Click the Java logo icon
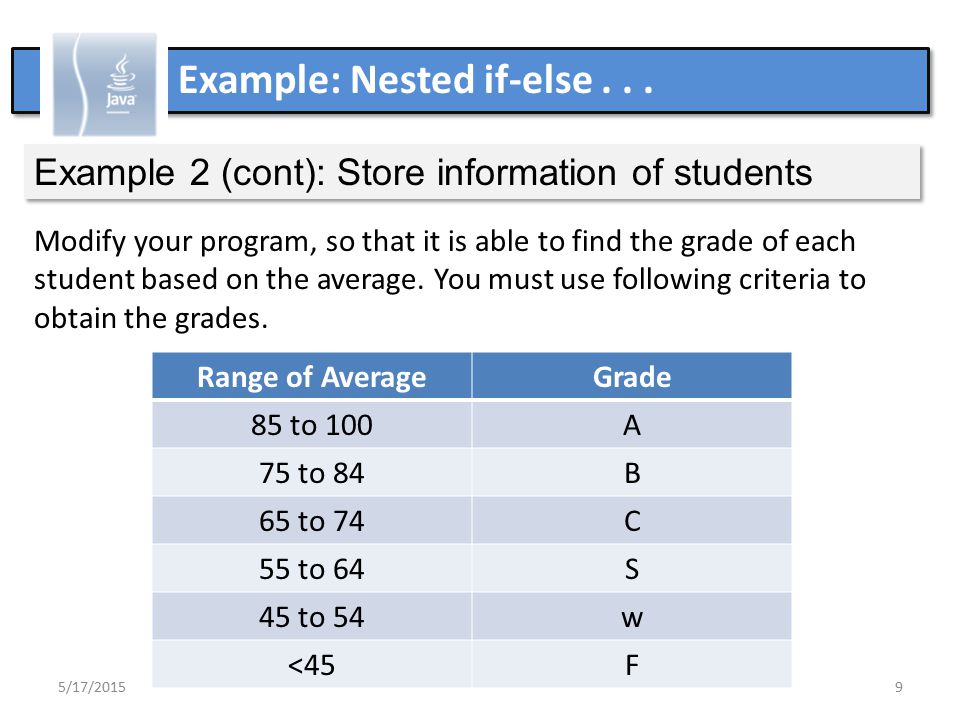Screen dimensions: 960x720 coord(105,84)
